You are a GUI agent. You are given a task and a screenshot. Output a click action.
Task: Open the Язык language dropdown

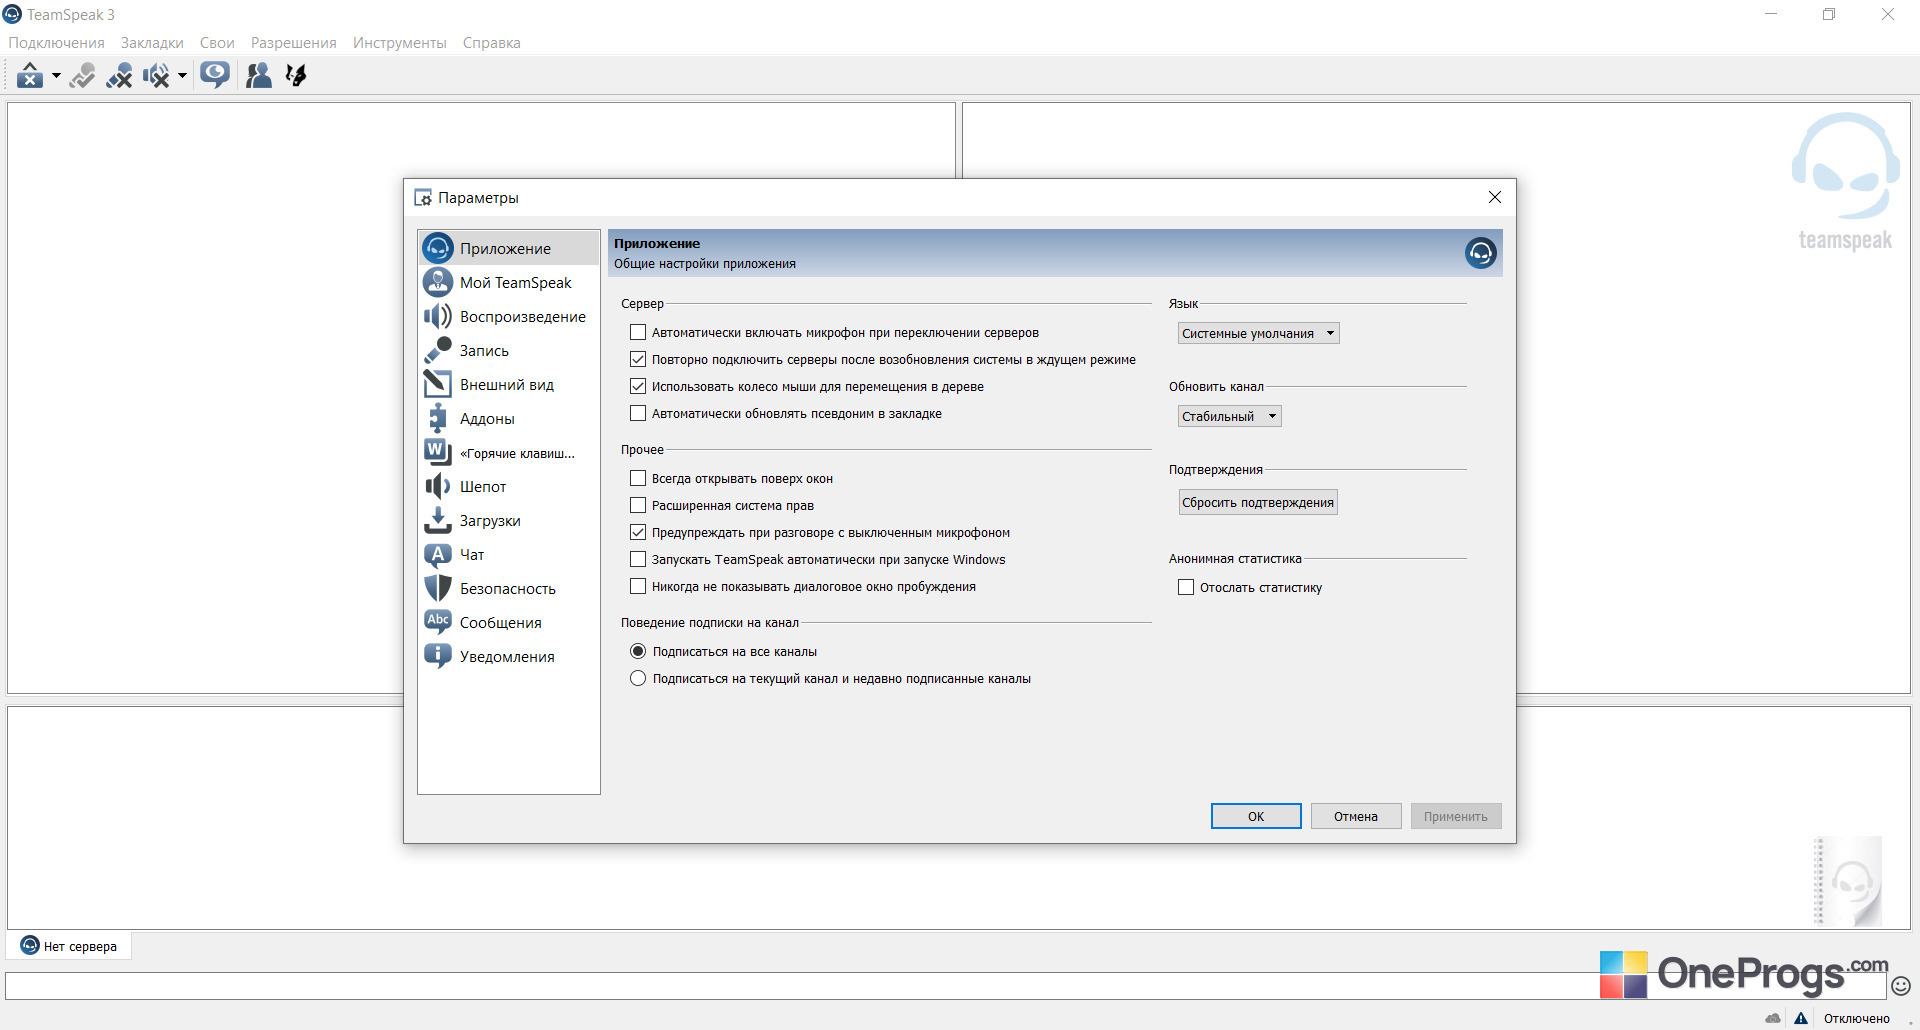coord(1258,333)
